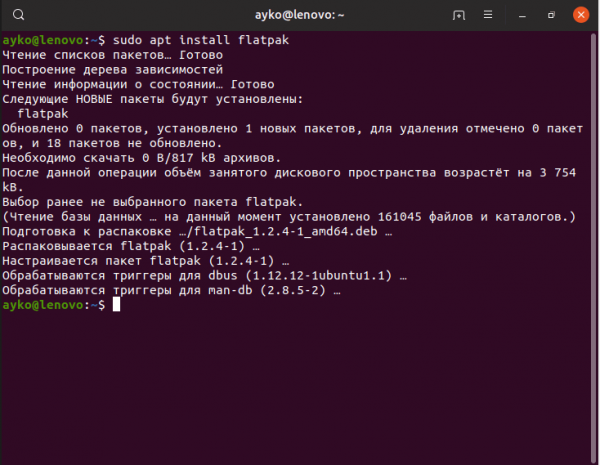Click the indented package name 'flatpak'
600x465 pixels.
click(42, 114)
